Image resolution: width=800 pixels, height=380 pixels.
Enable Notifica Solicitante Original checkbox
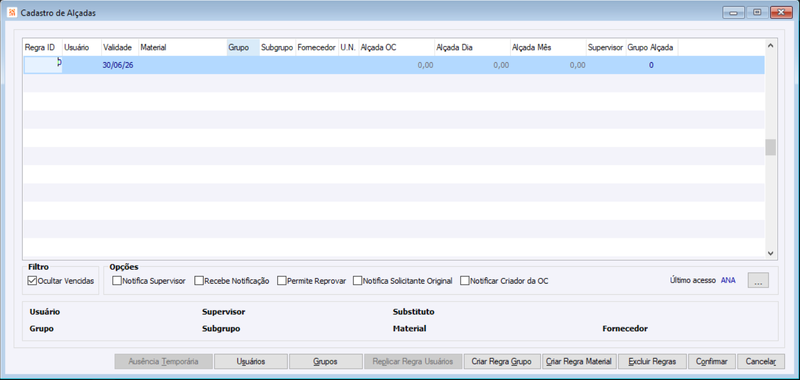pos(357,281)
